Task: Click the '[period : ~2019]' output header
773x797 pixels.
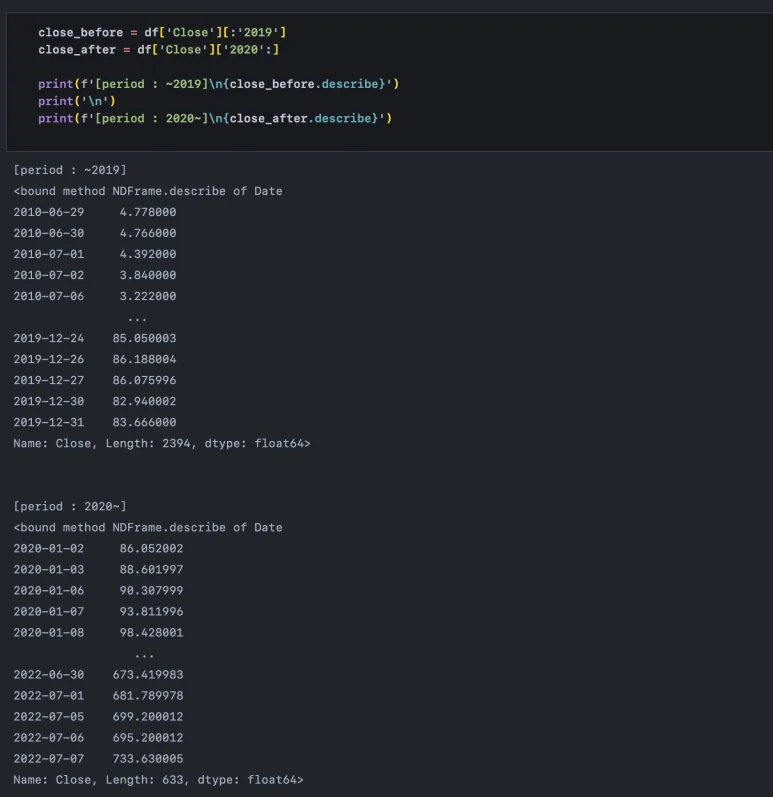Action: click(x=70, y=170)
